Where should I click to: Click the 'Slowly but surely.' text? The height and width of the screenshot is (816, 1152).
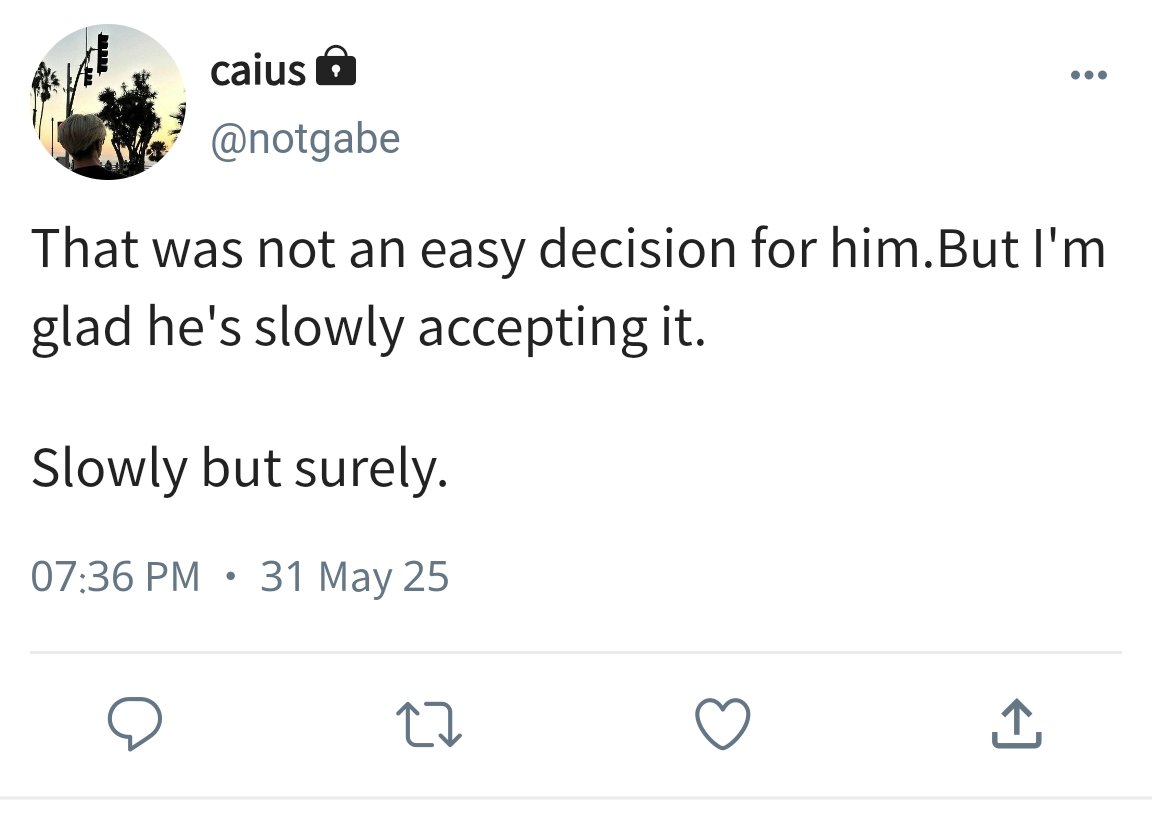pyautogui.click(x=240, y=468)
